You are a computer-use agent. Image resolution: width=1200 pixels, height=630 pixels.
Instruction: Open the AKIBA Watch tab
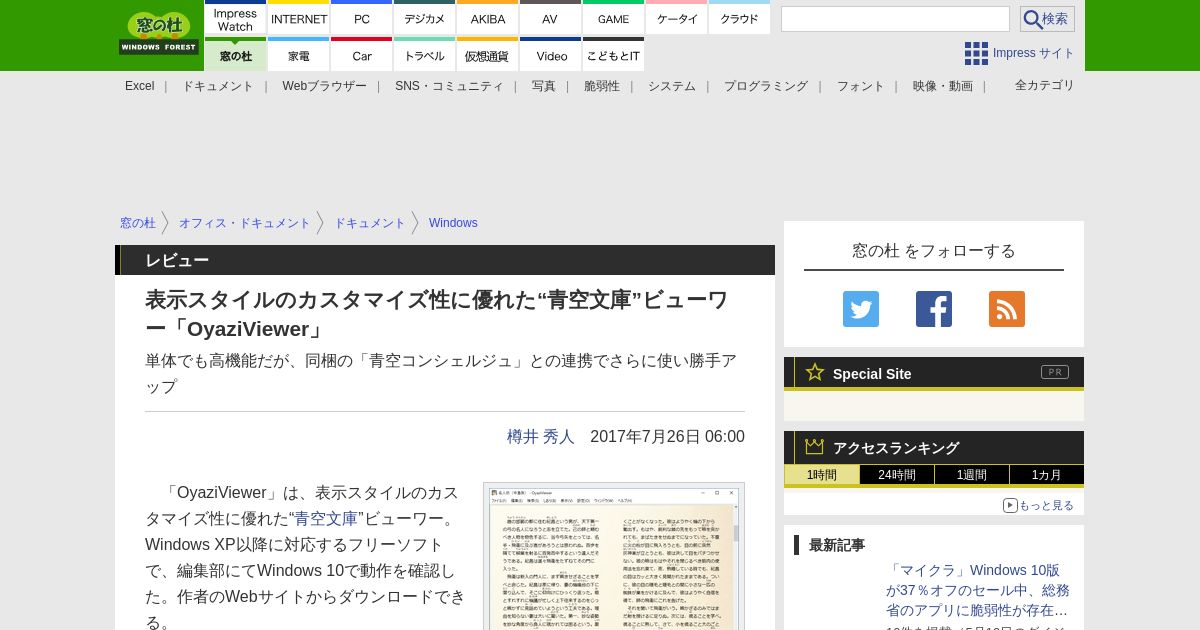click(x=488, y=18)
